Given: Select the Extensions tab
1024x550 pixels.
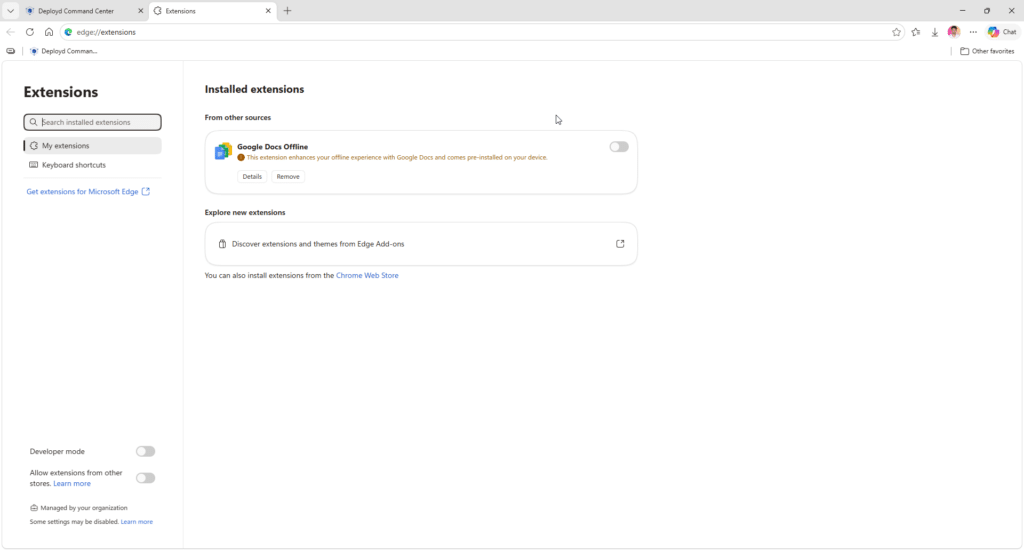Looking at the screenshot, I should click(212, 11).
